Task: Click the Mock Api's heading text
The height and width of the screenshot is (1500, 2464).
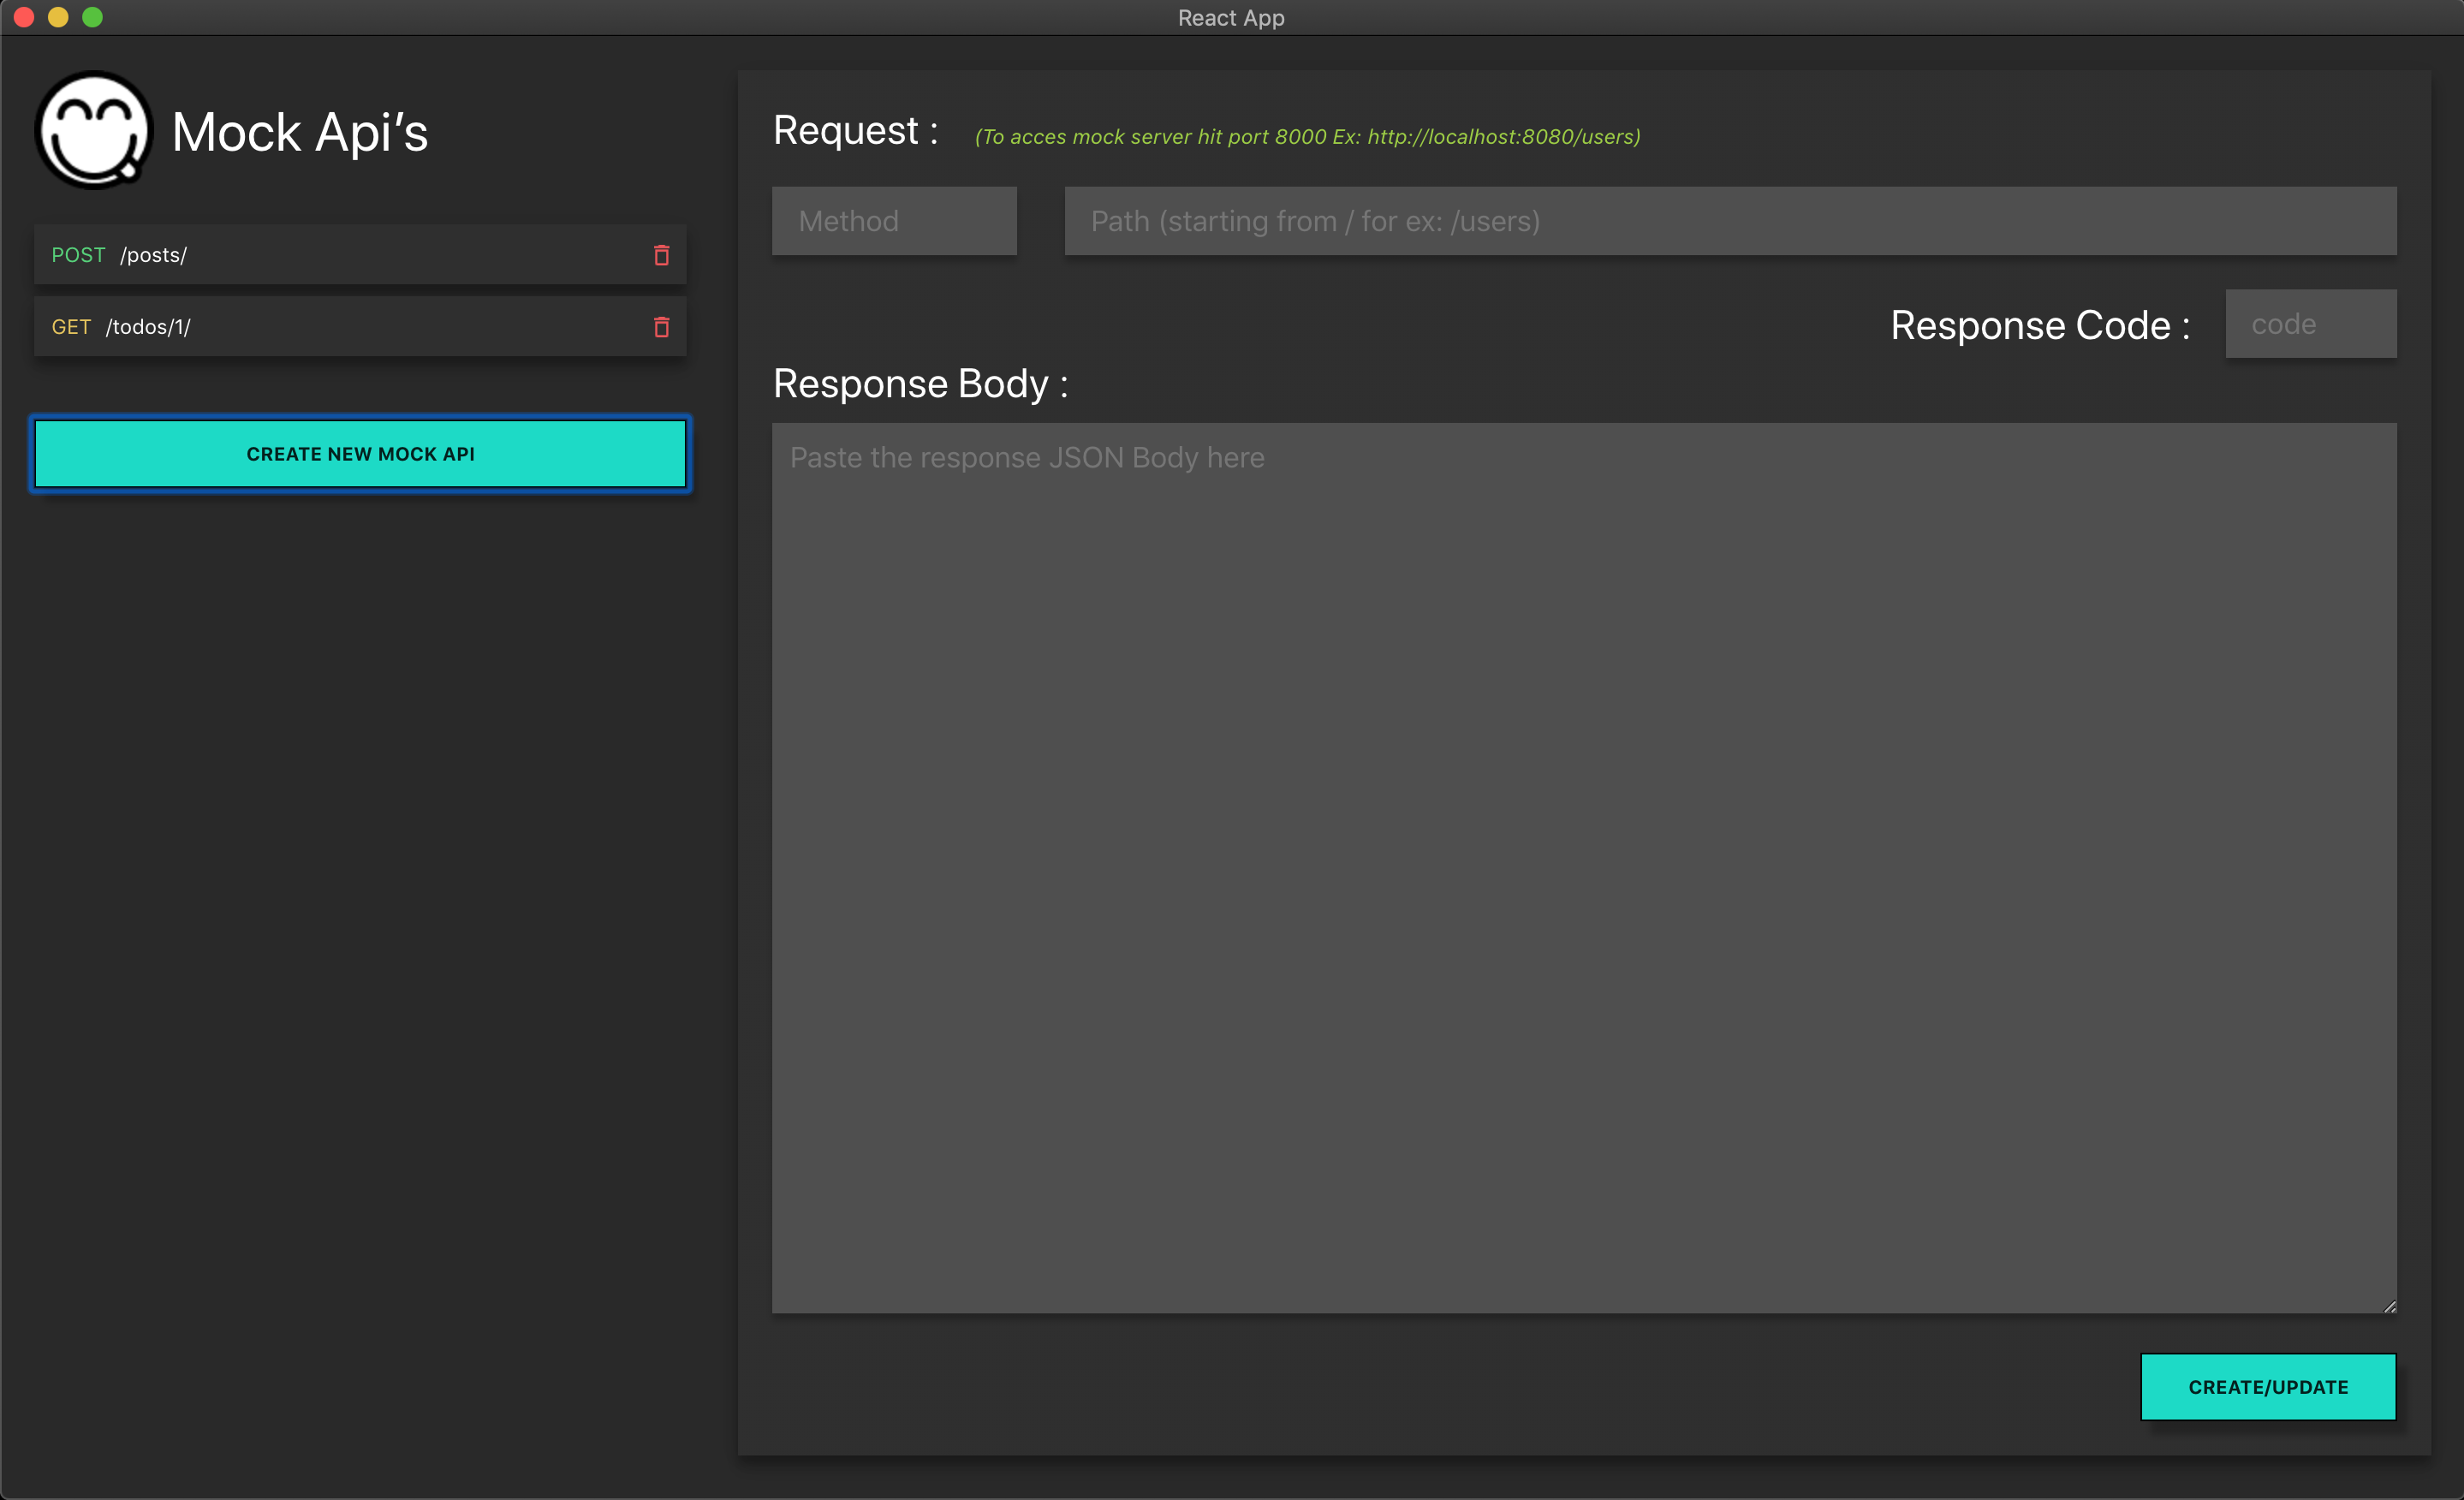Action: (300, 133)
